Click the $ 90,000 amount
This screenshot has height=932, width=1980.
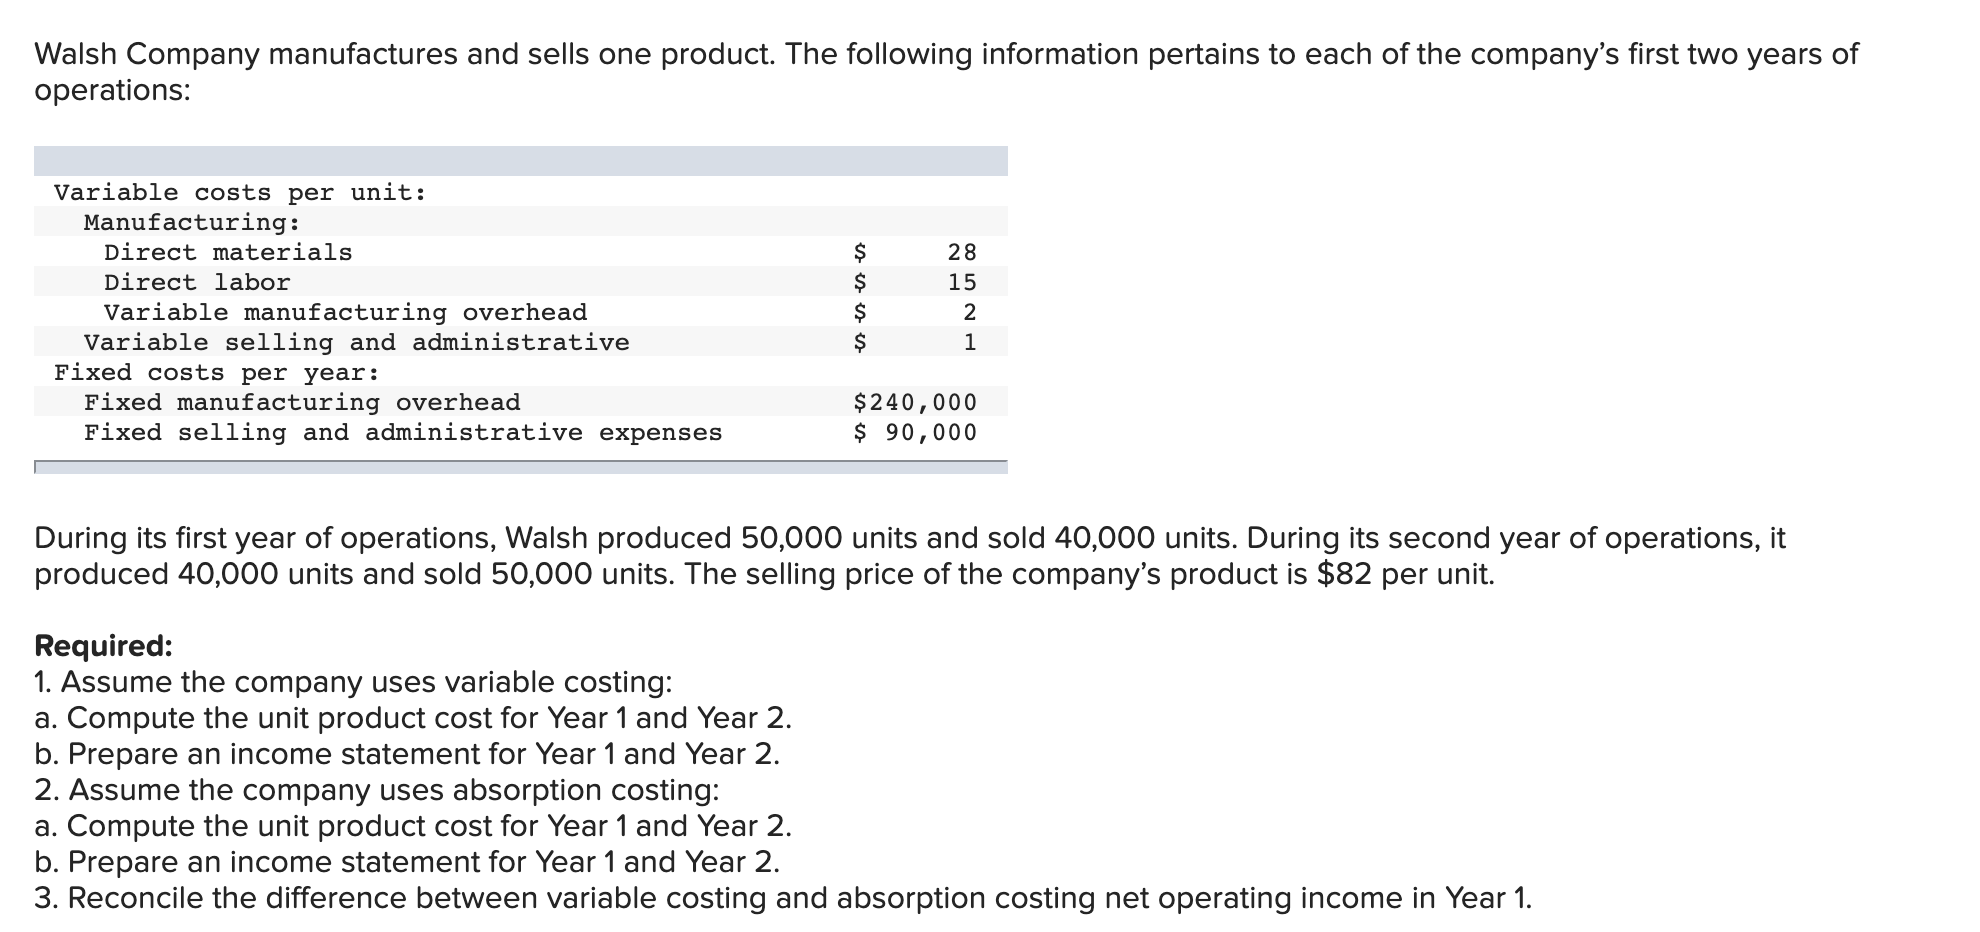(915, 432)
